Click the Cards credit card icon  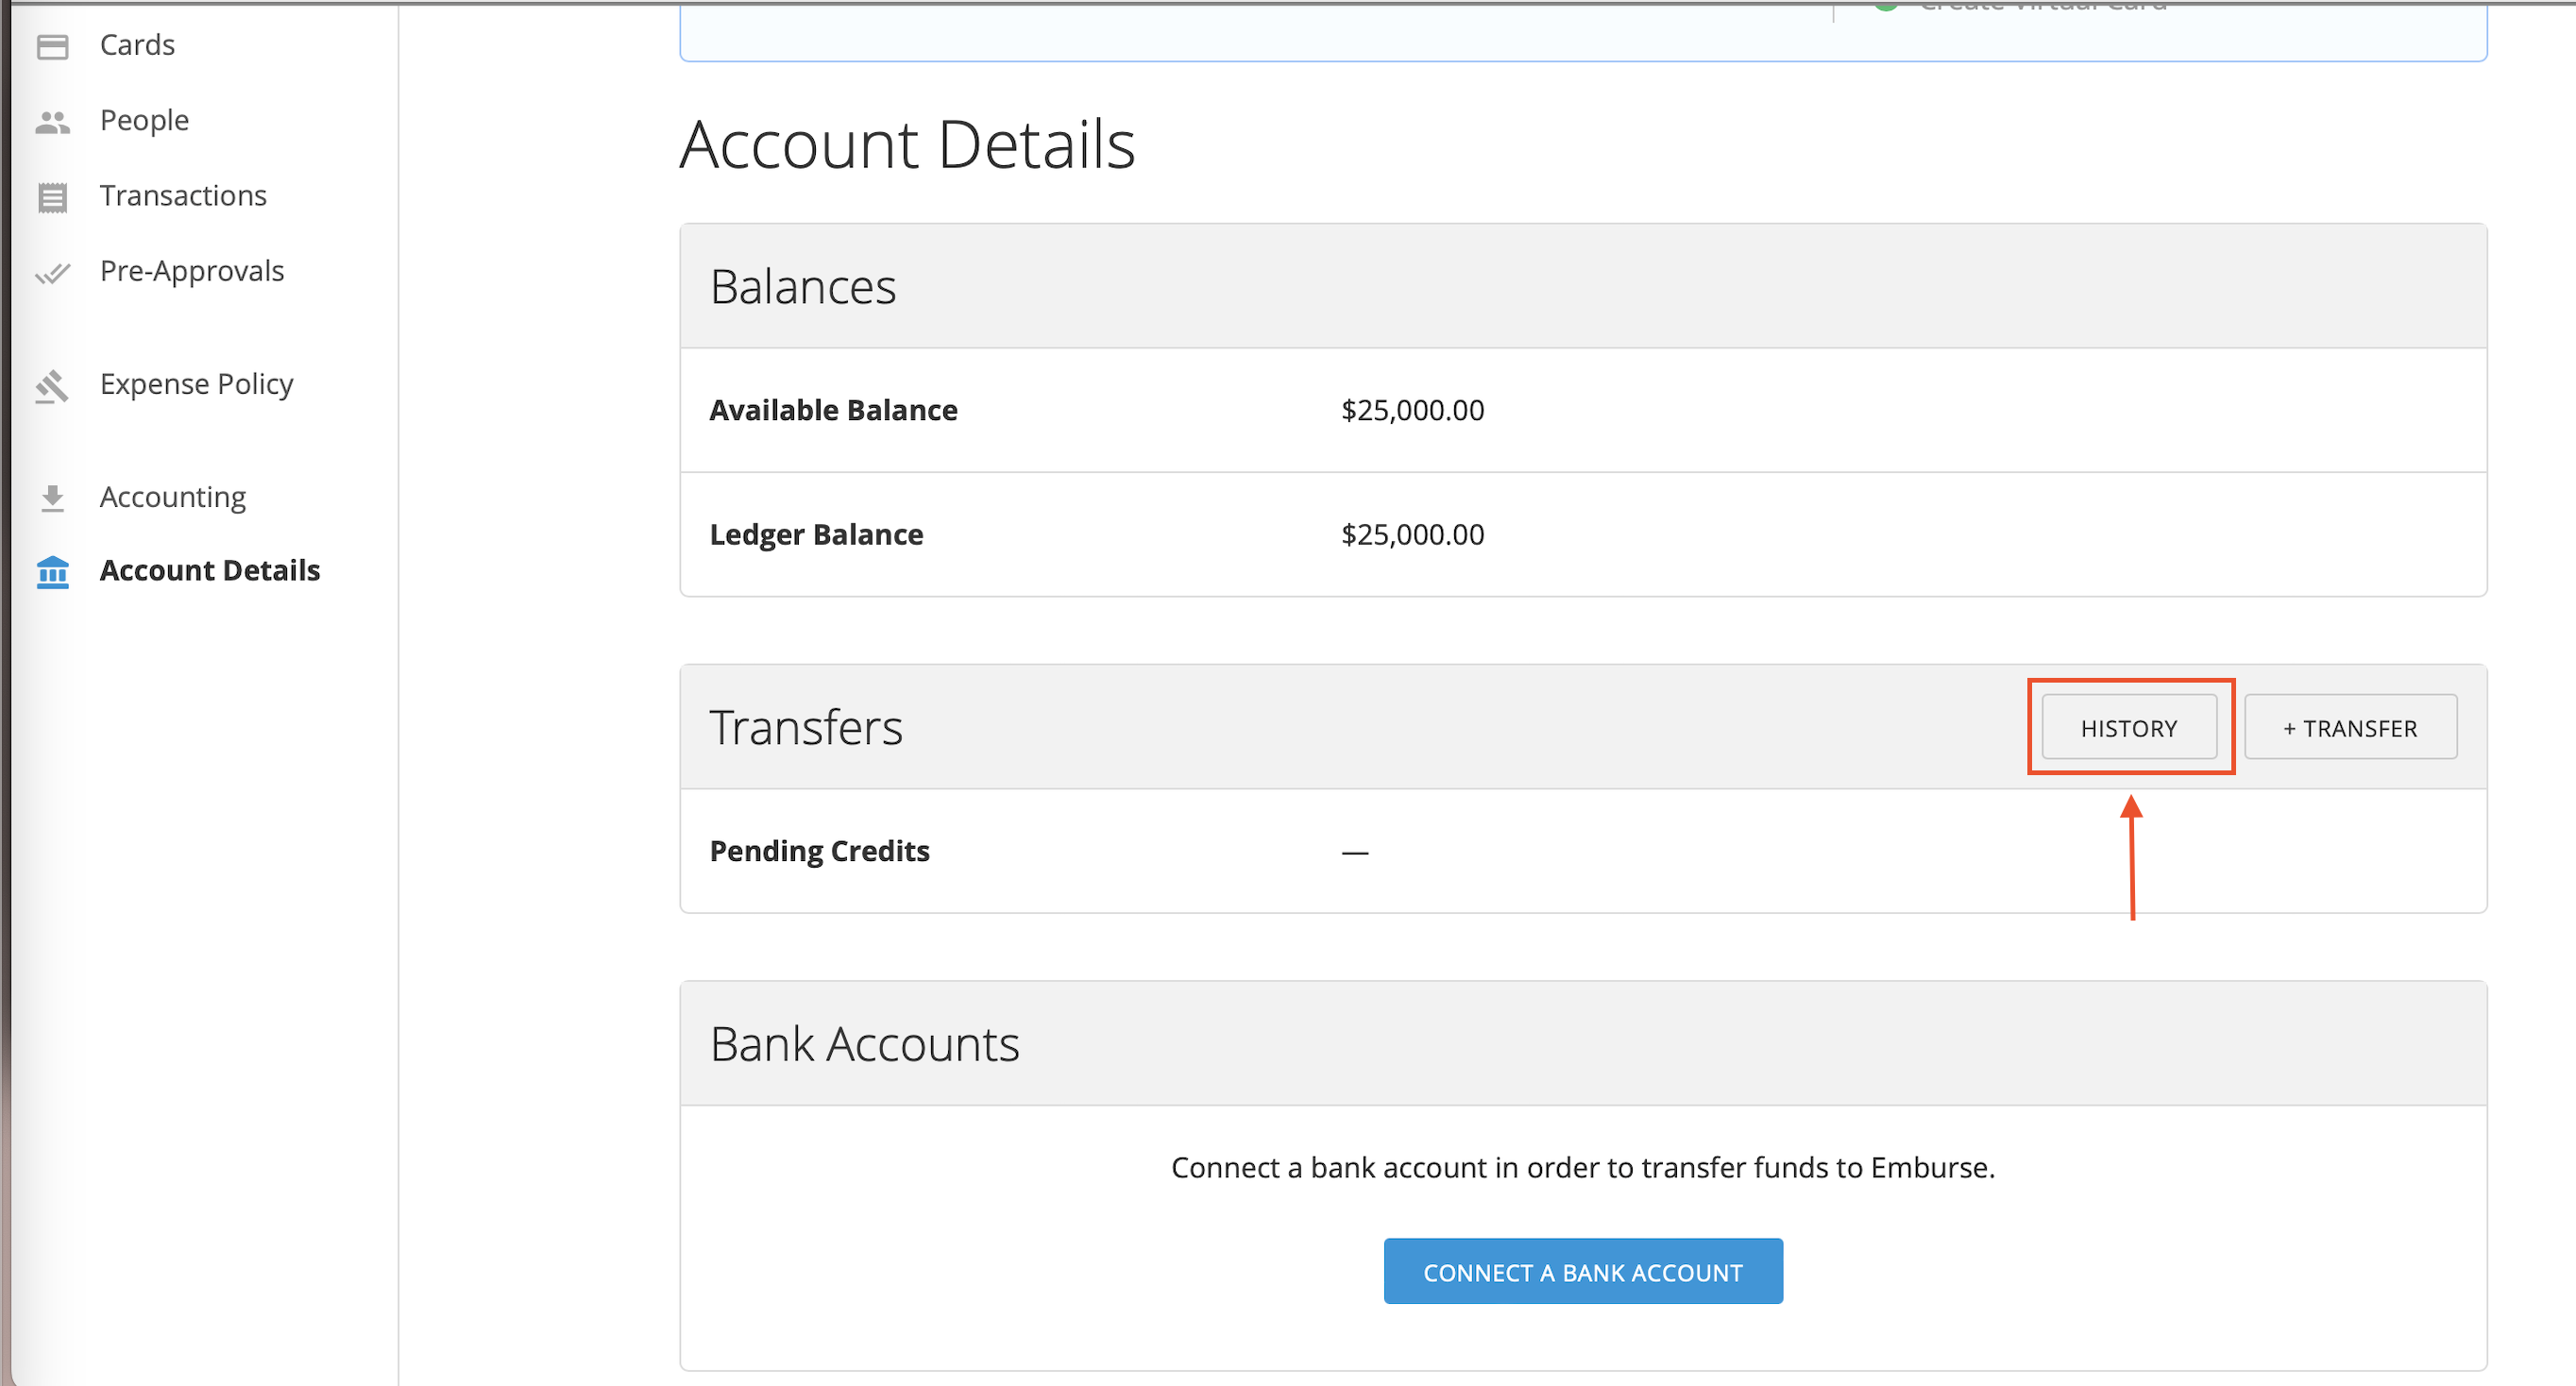coord(52,46)
